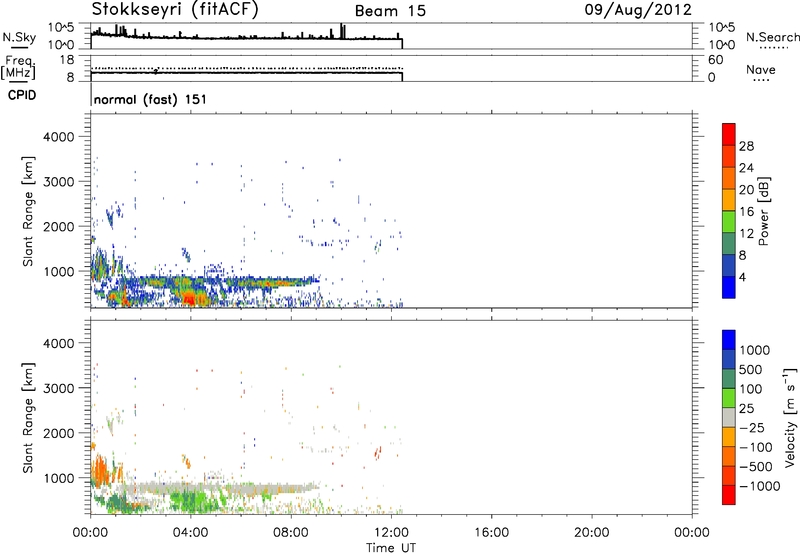
Task: Select the yellow-orange −25 to −100 Velocity swatch
Action: (729, 437)
